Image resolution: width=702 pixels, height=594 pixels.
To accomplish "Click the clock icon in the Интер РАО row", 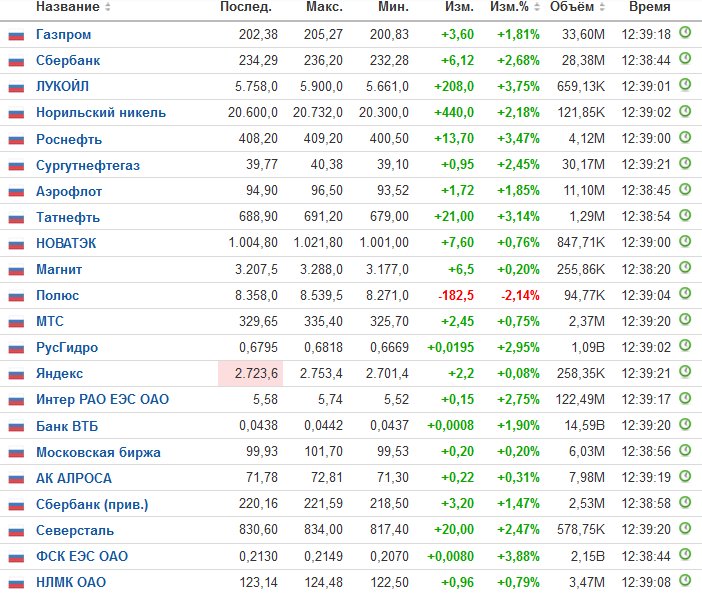I will [x=685, y=397].
